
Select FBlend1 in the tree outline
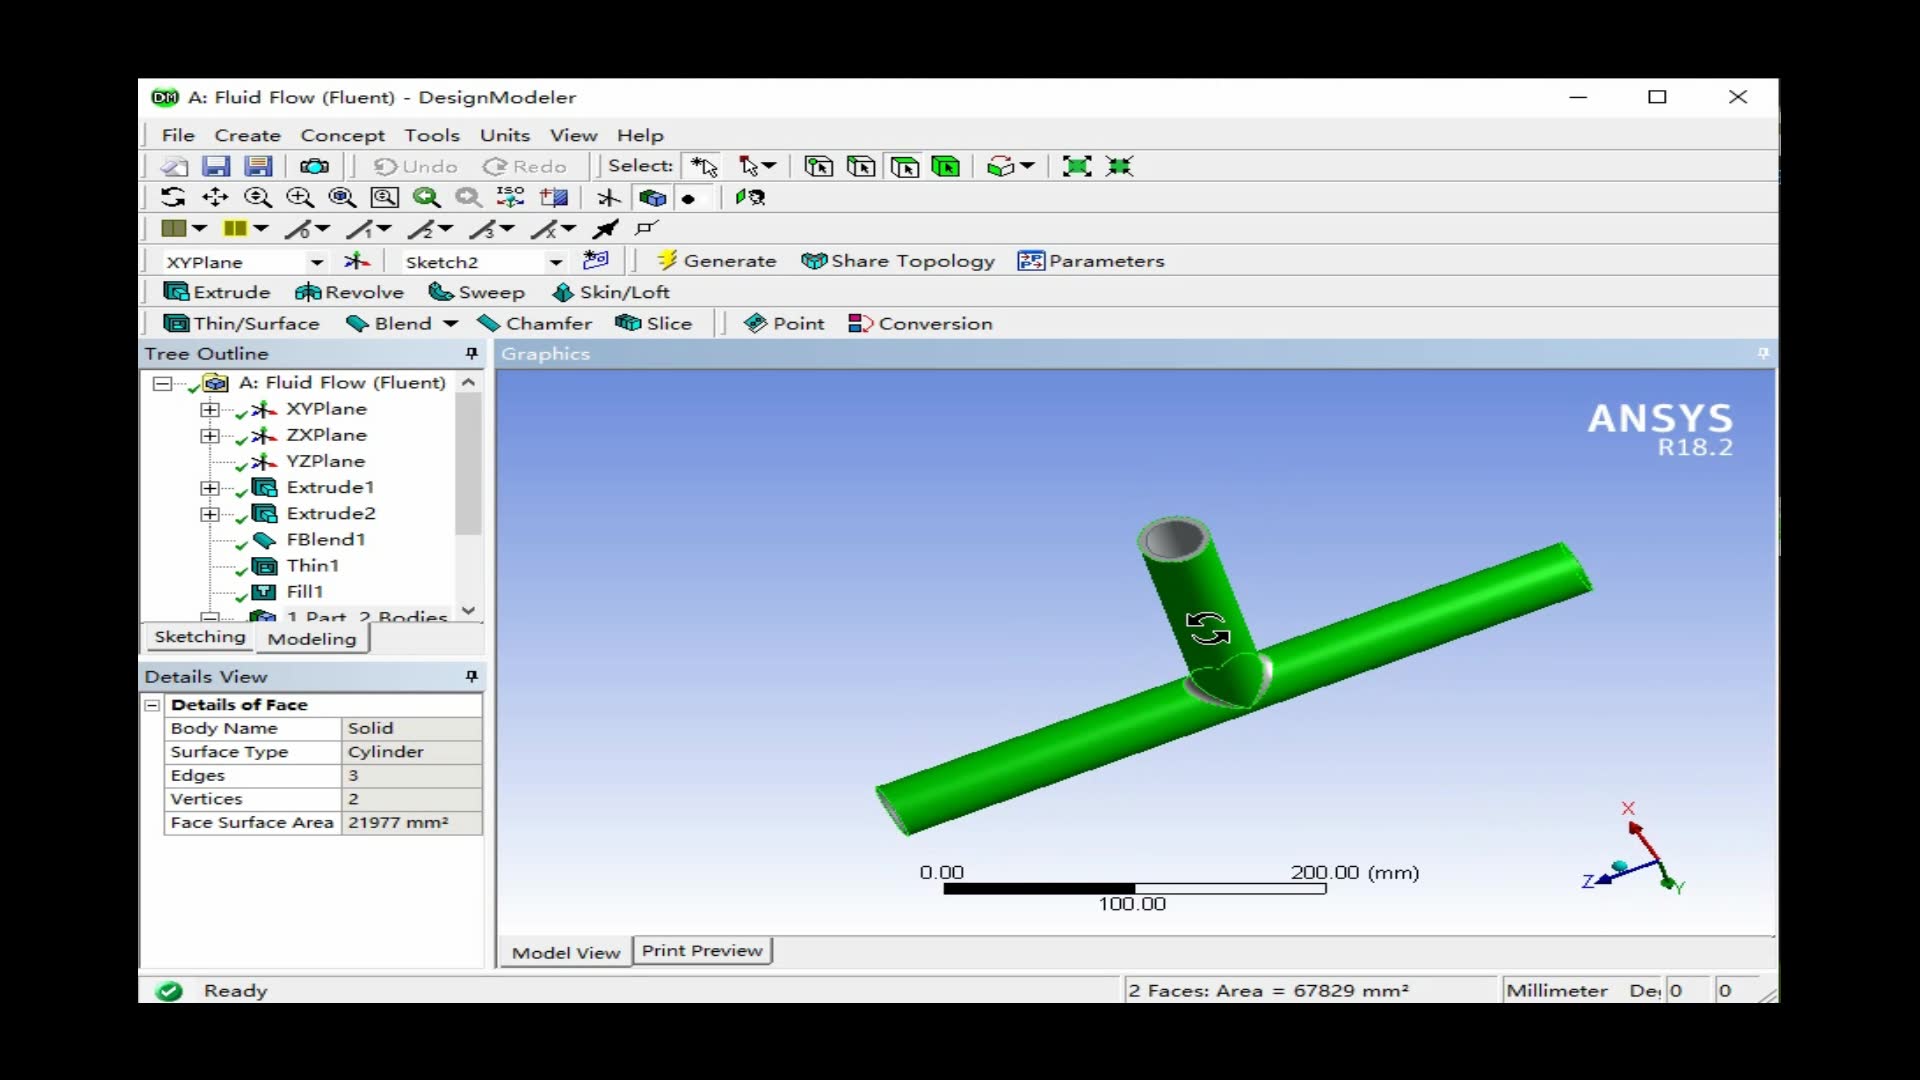tap(325, 540)
